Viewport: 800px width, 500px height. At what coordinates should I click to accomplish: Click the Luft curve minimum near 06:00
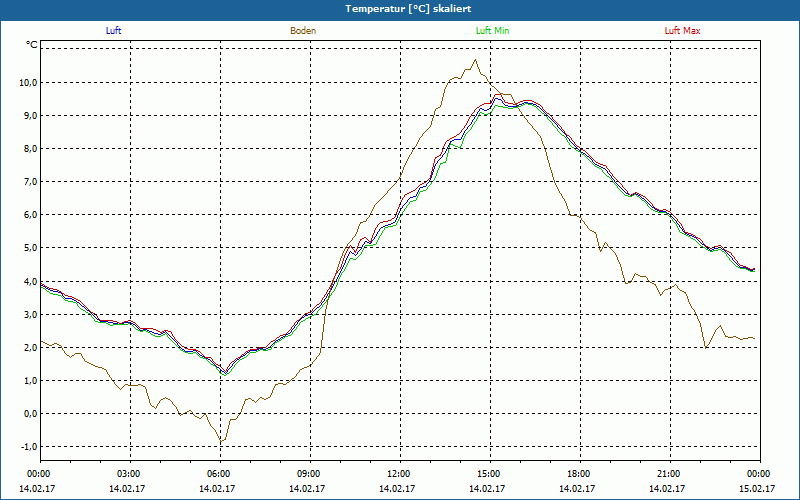[224, 373]
